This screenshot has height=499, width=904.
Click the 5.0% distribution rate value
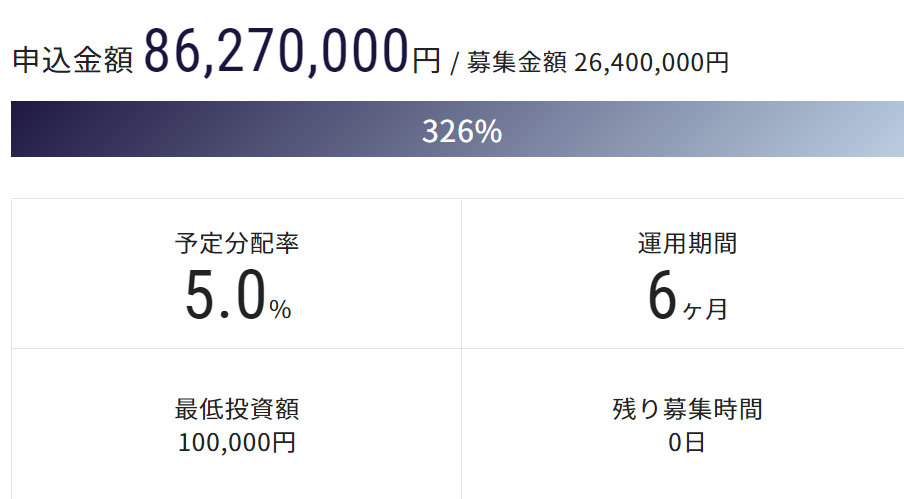237,297
